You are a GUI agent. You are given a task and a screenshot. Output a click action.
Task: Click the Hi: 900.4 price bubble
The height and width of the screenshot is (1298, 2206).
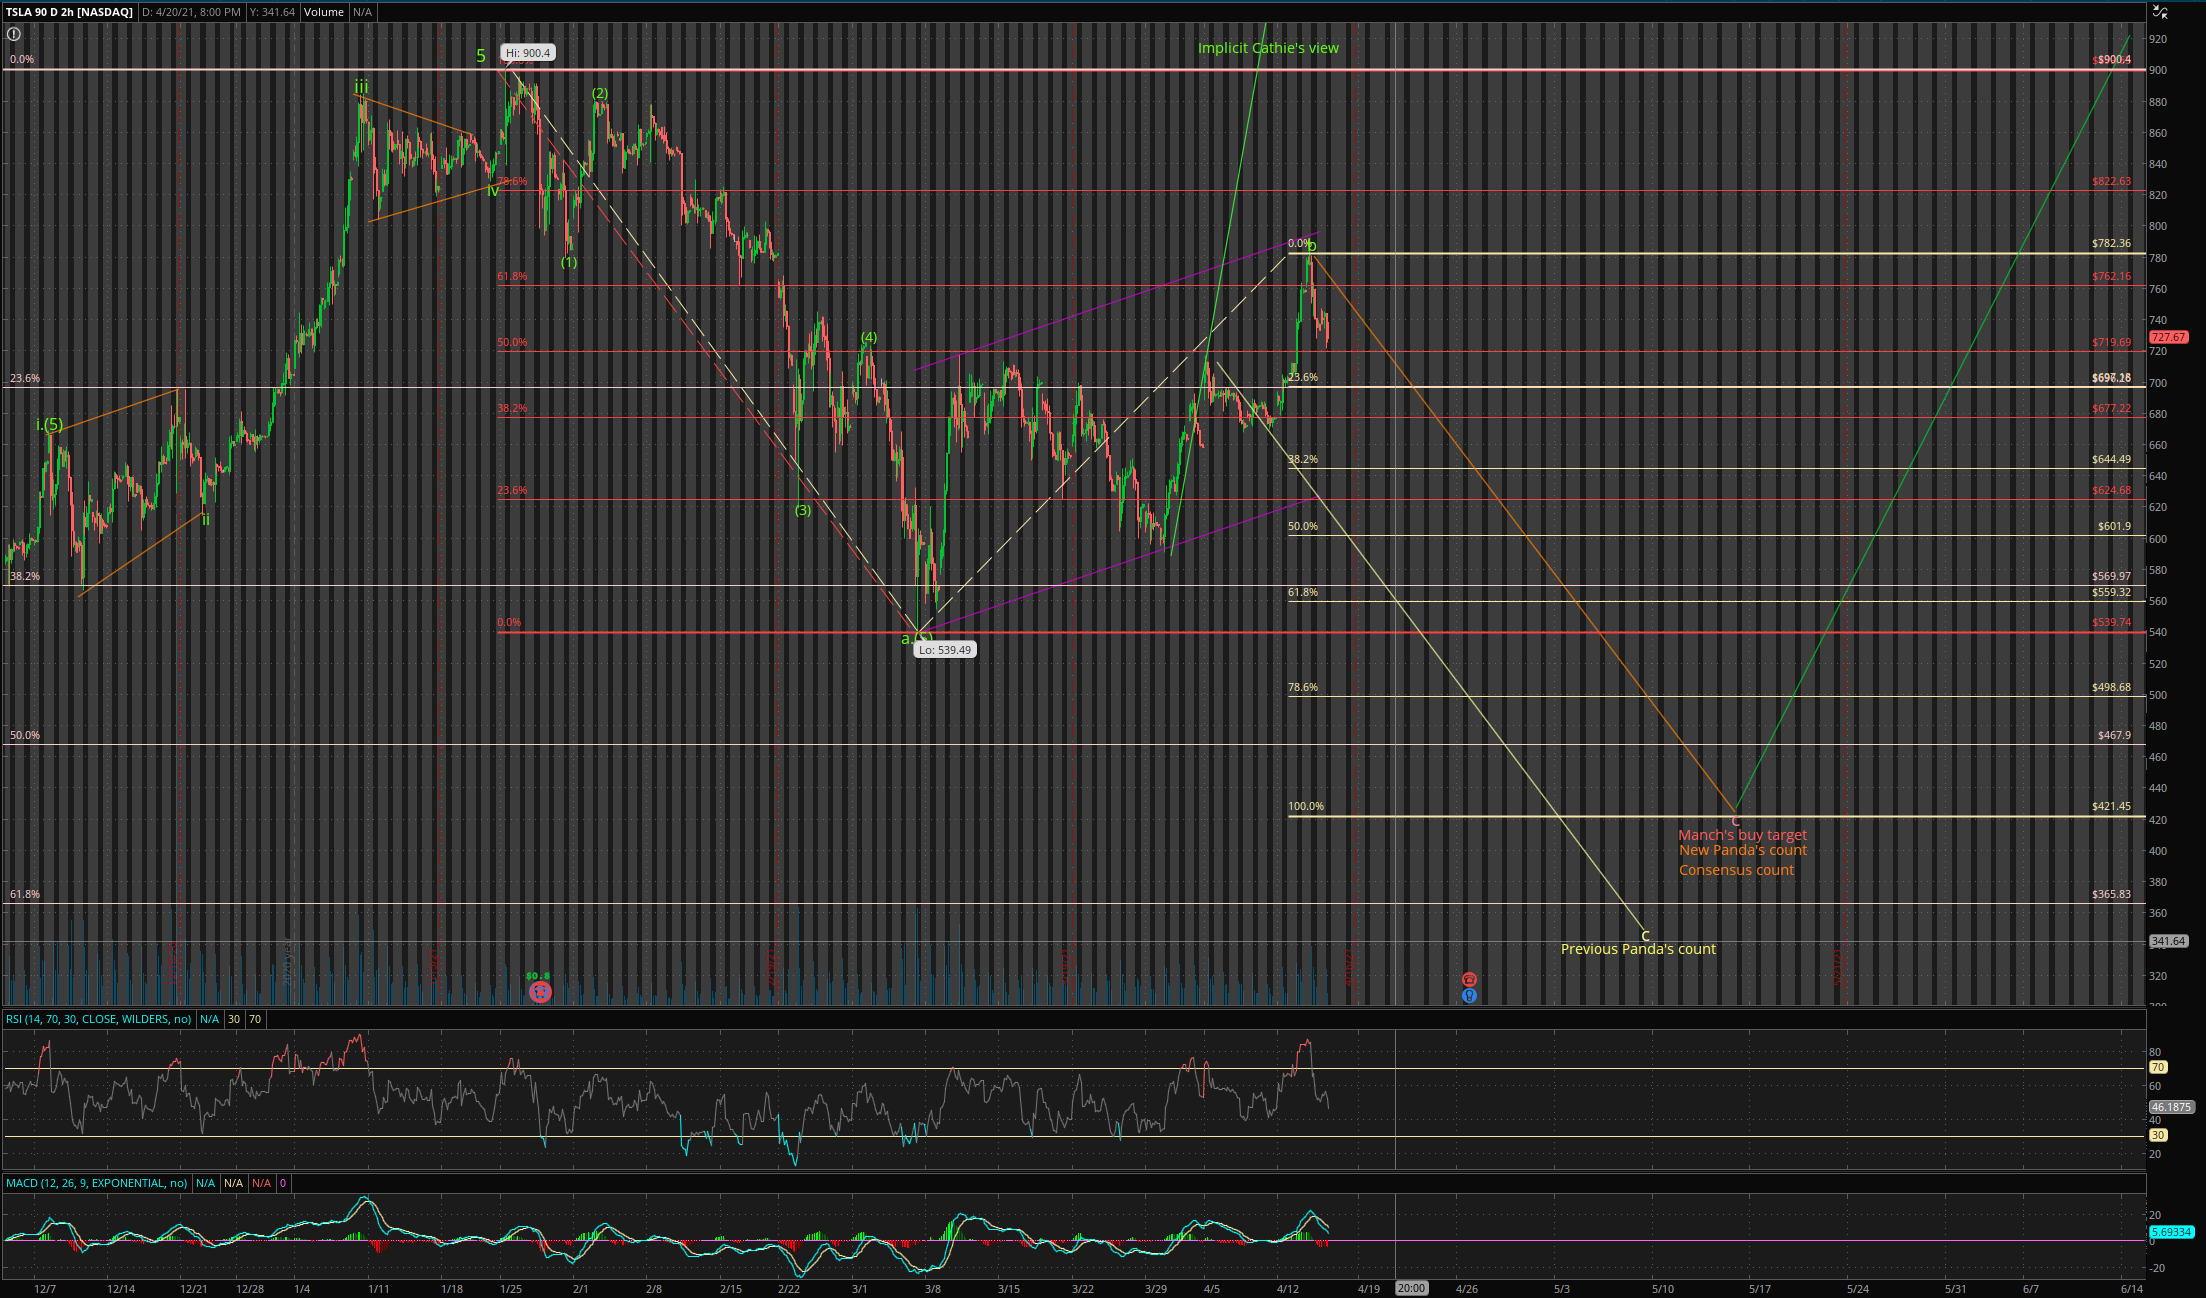pos(528,53)
